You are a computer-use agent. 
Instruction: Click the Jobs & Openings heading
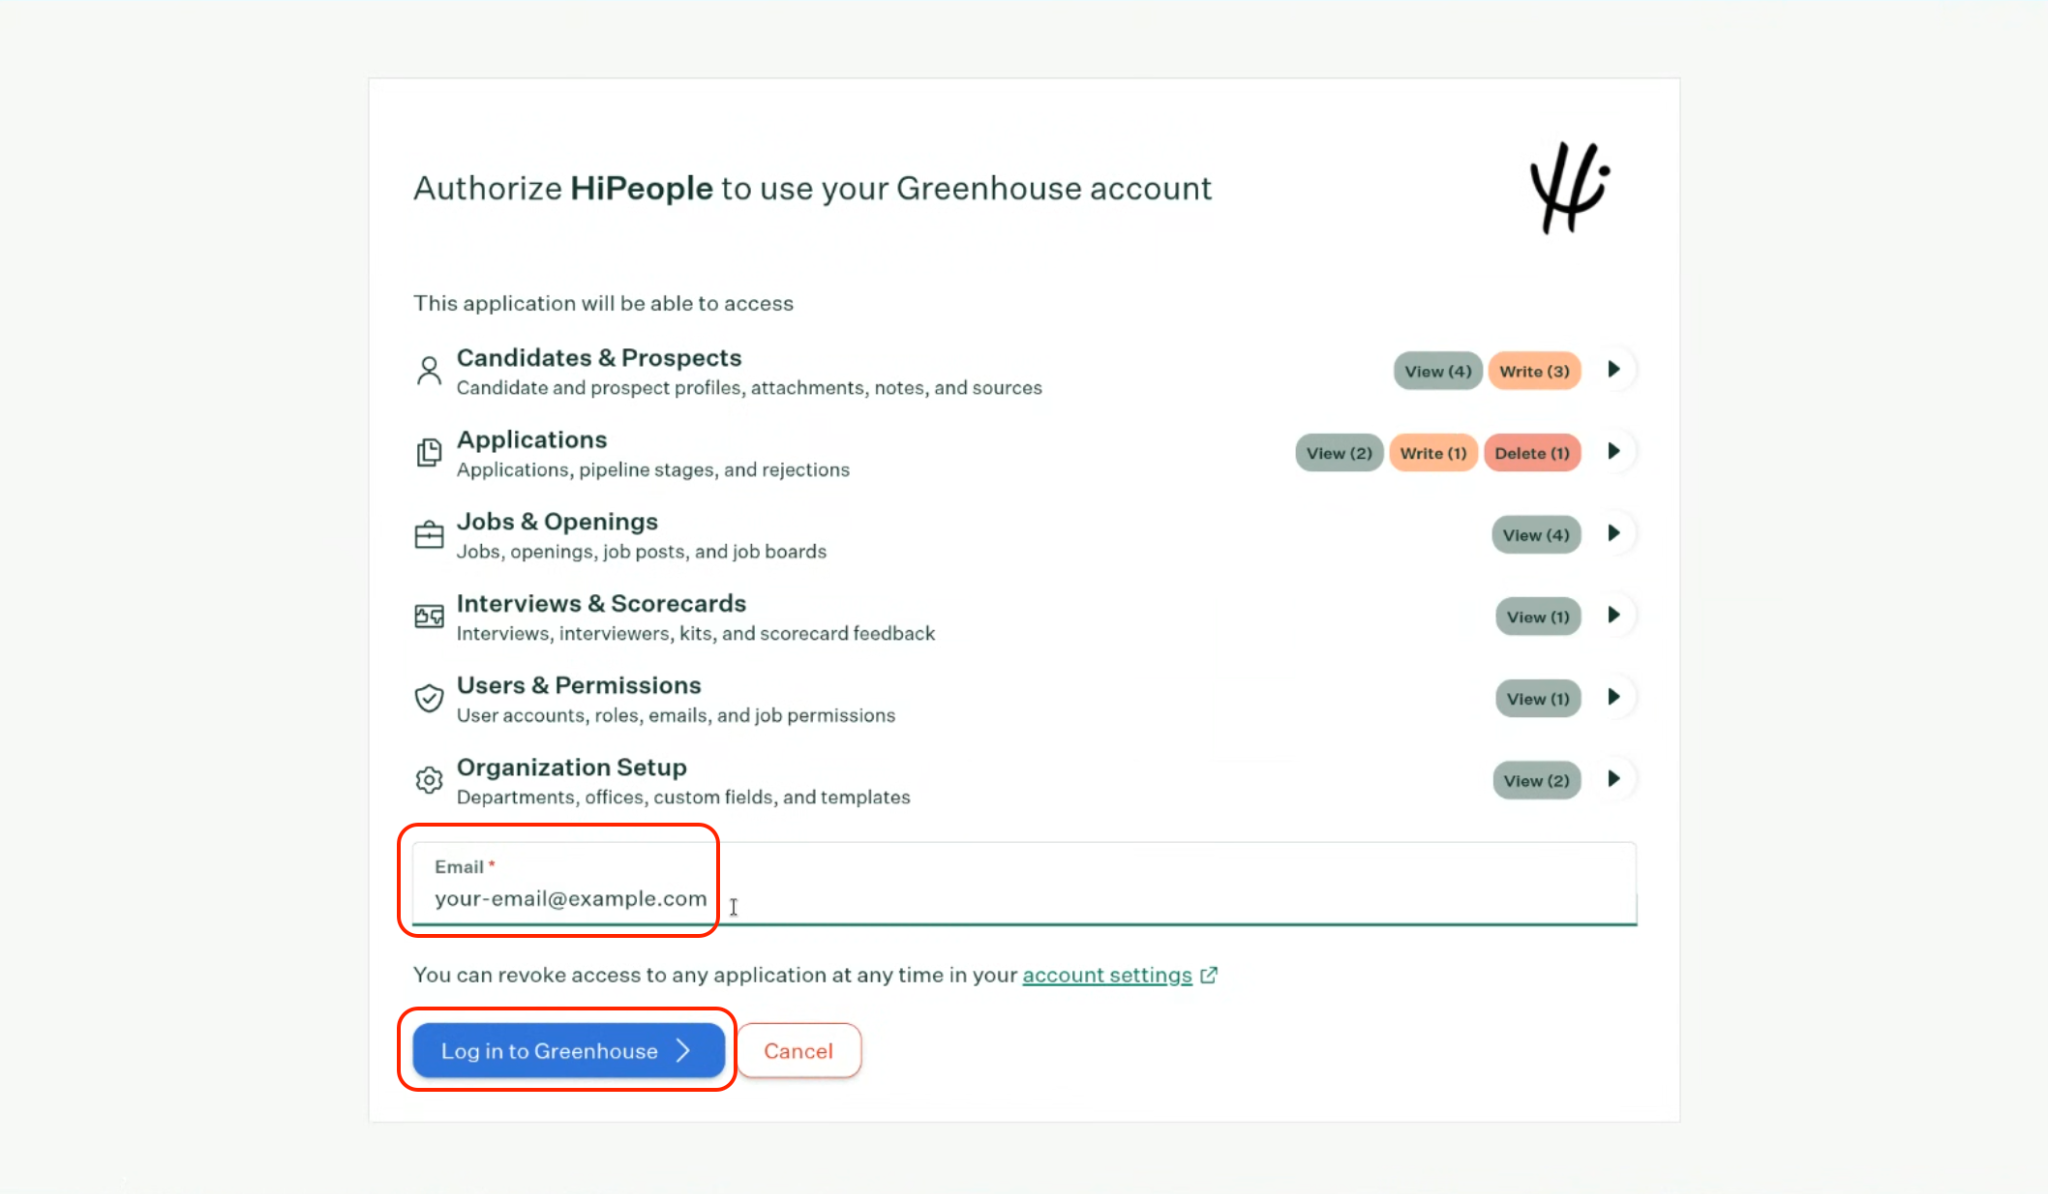(x=557, y=522)
